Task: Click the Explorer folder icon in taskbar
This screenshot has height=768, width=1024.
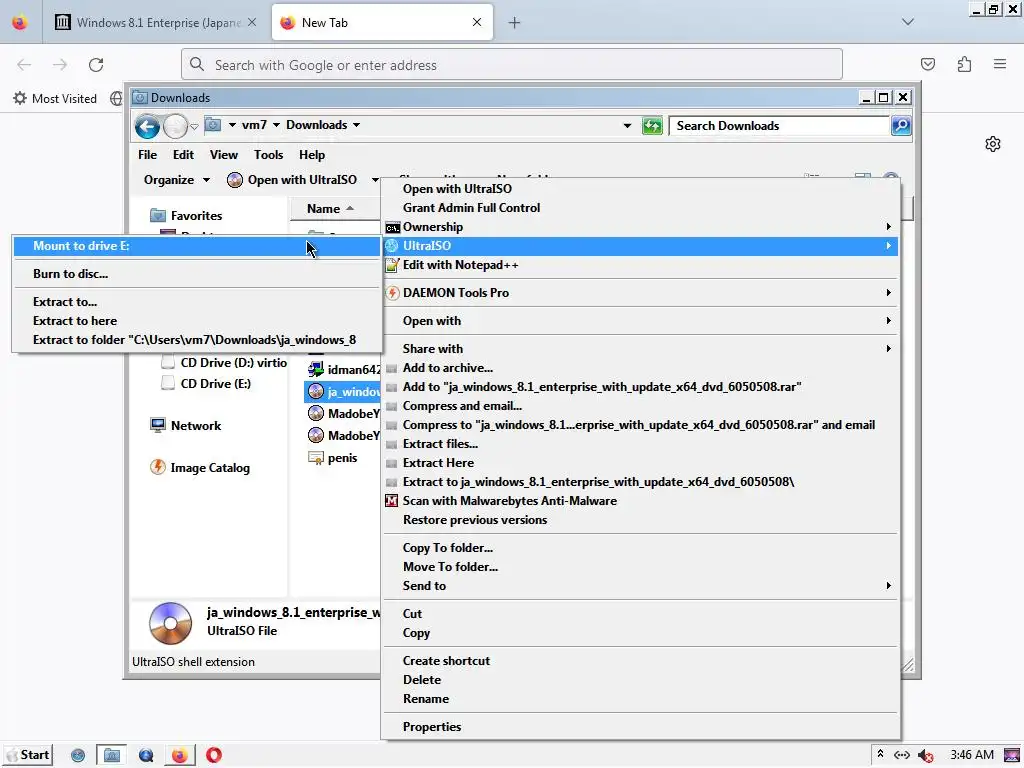Action: (x=112, y=755)
